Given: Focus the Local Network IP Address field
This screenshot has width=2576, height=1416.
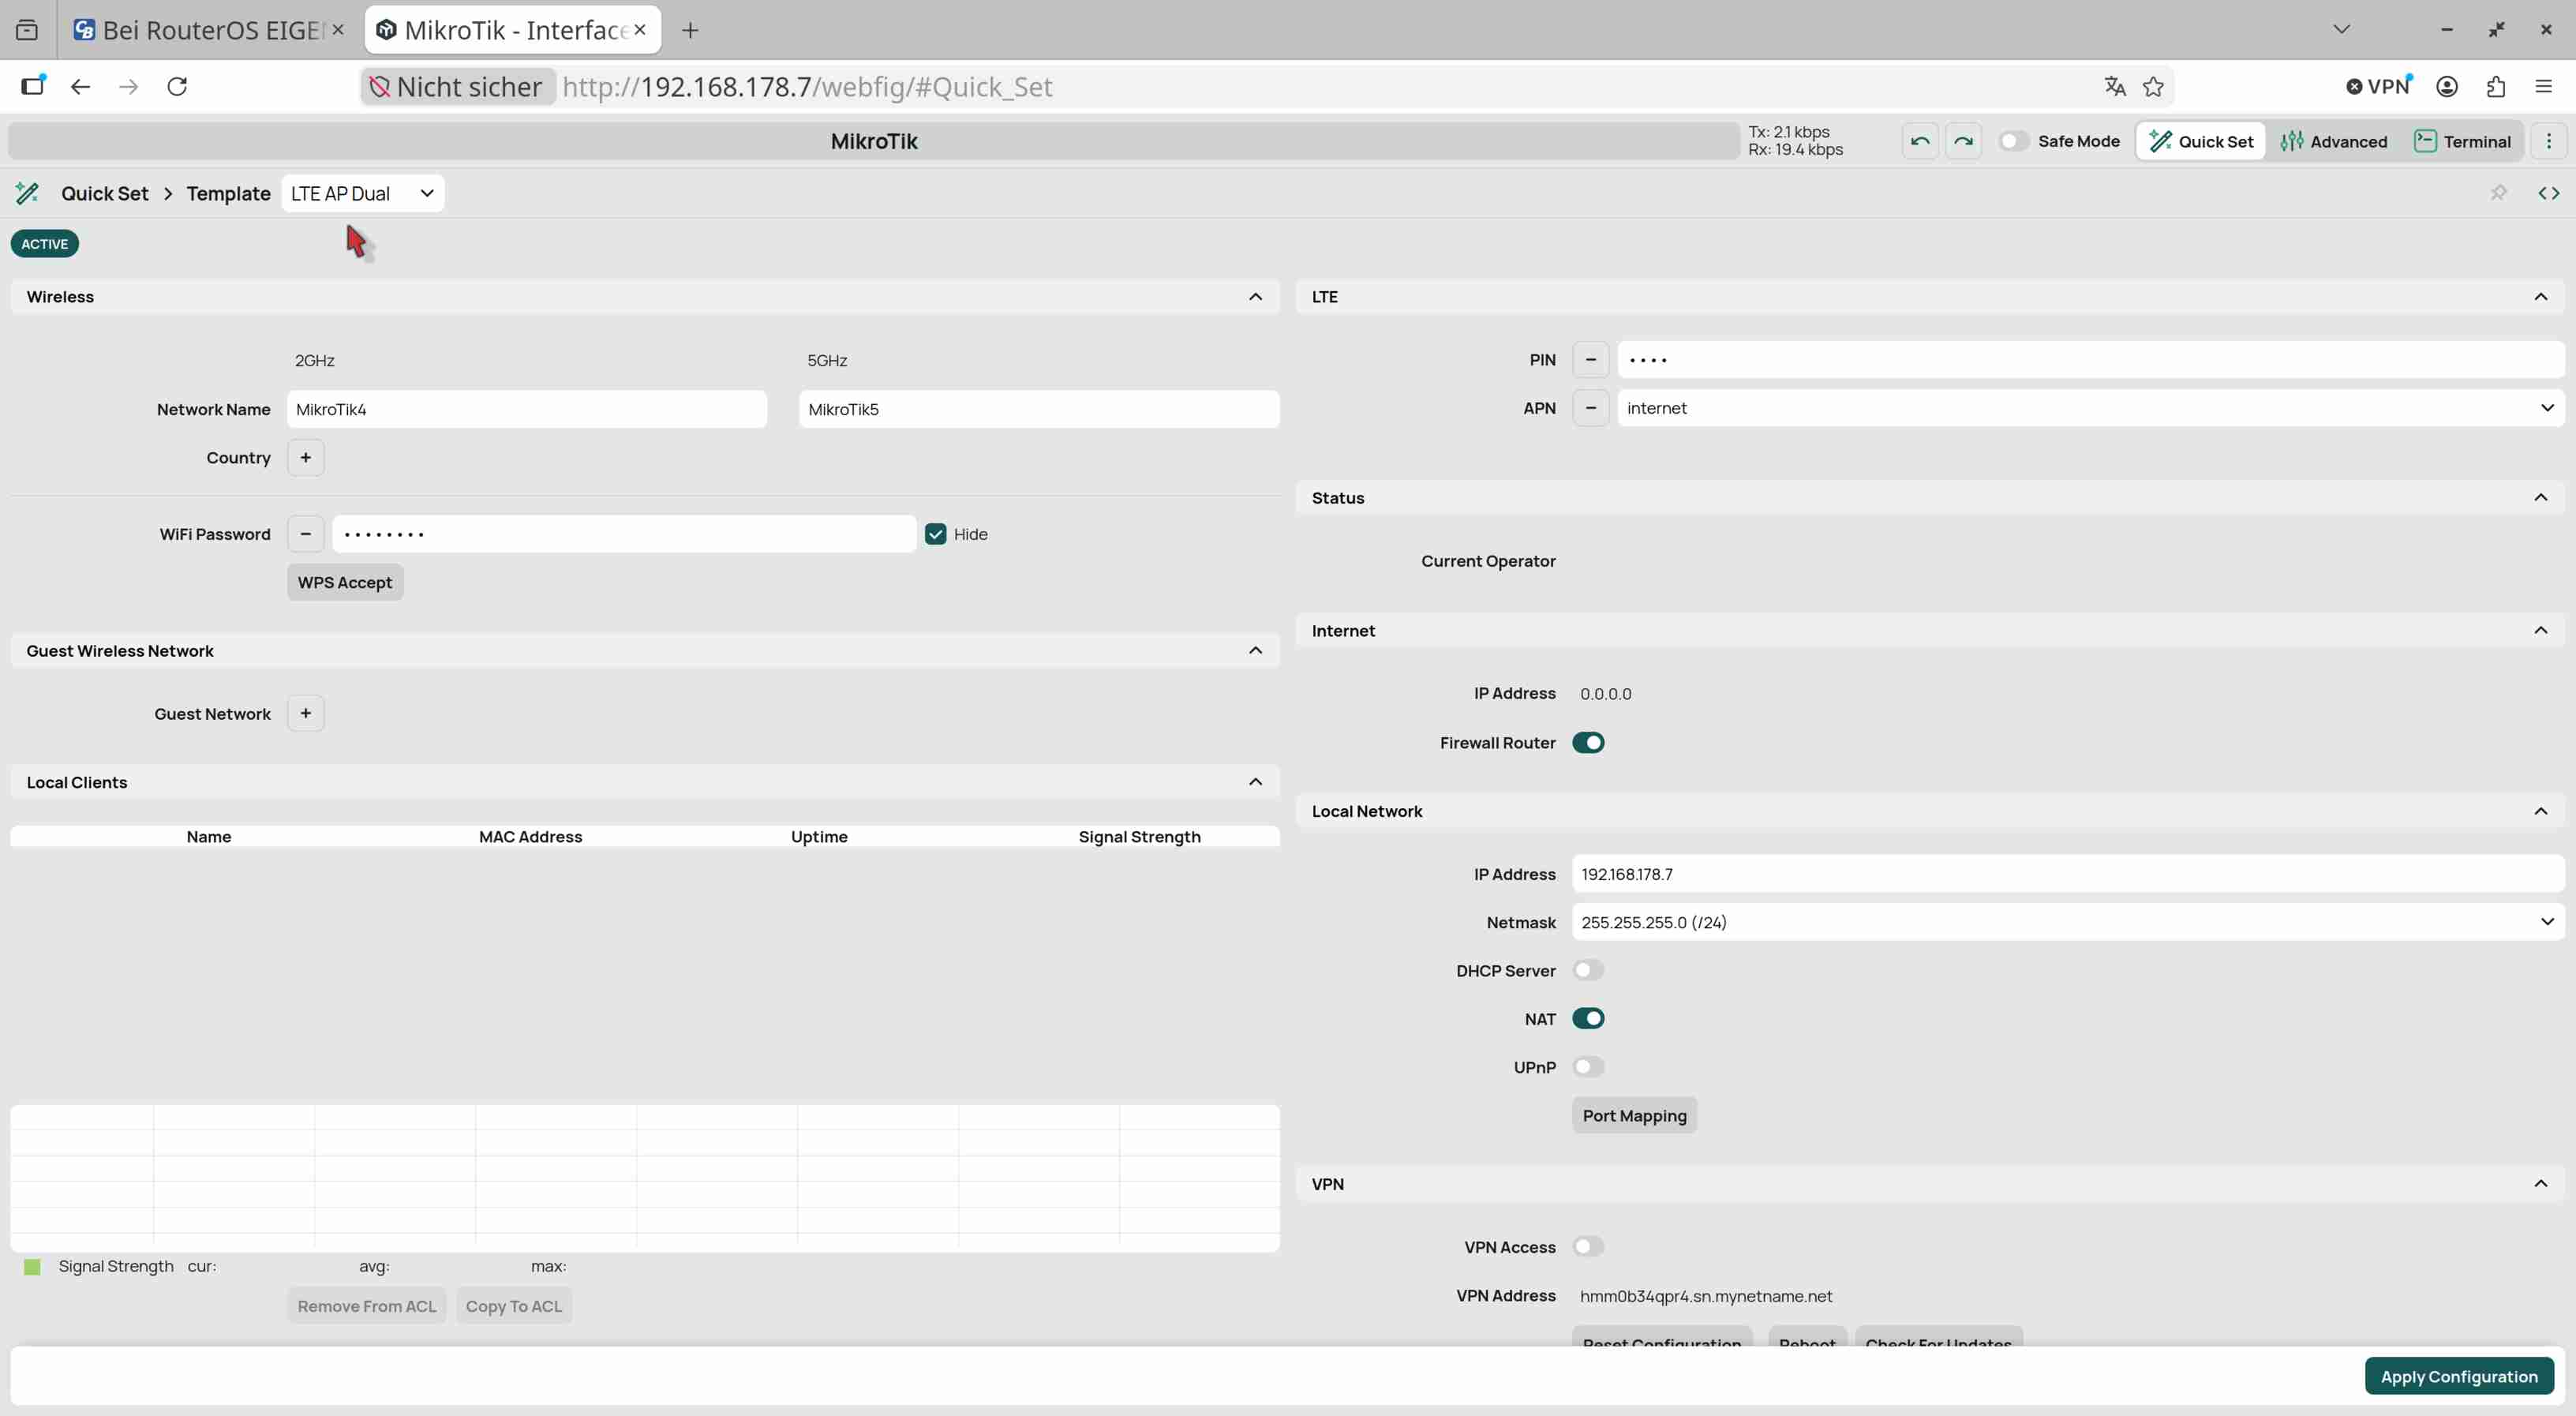Looking at the screenshot, I should tap(2068, 874).
